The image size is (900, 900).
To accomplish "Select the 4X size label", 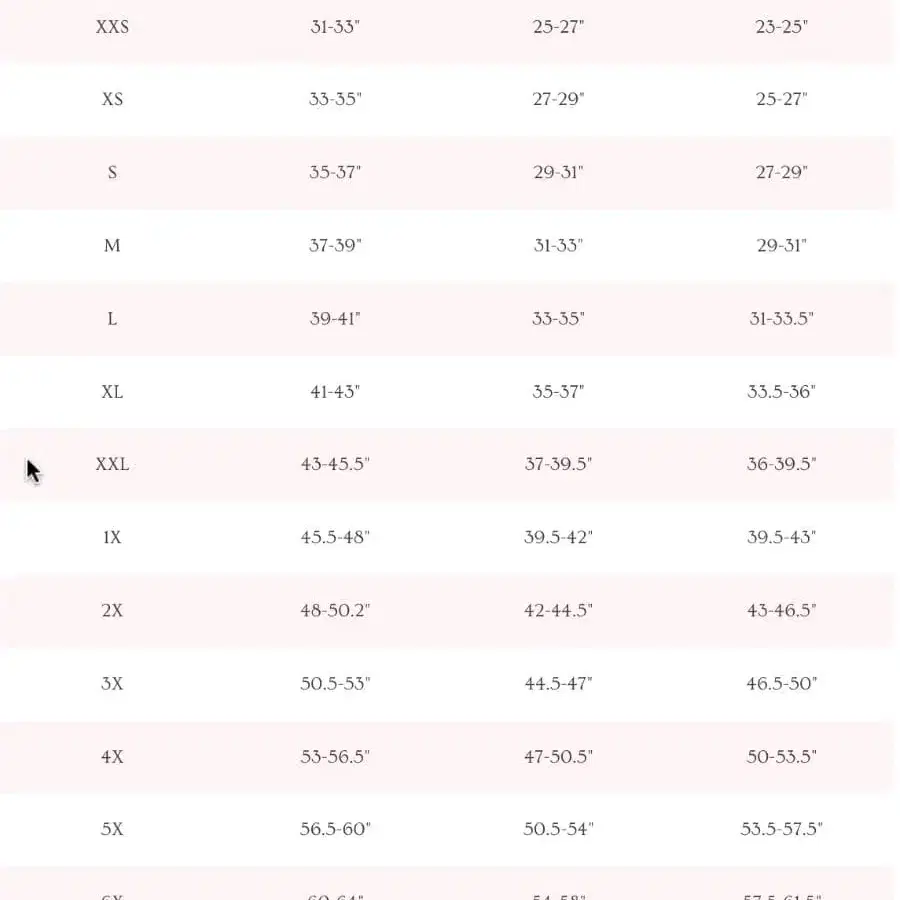I will point(112,757).
